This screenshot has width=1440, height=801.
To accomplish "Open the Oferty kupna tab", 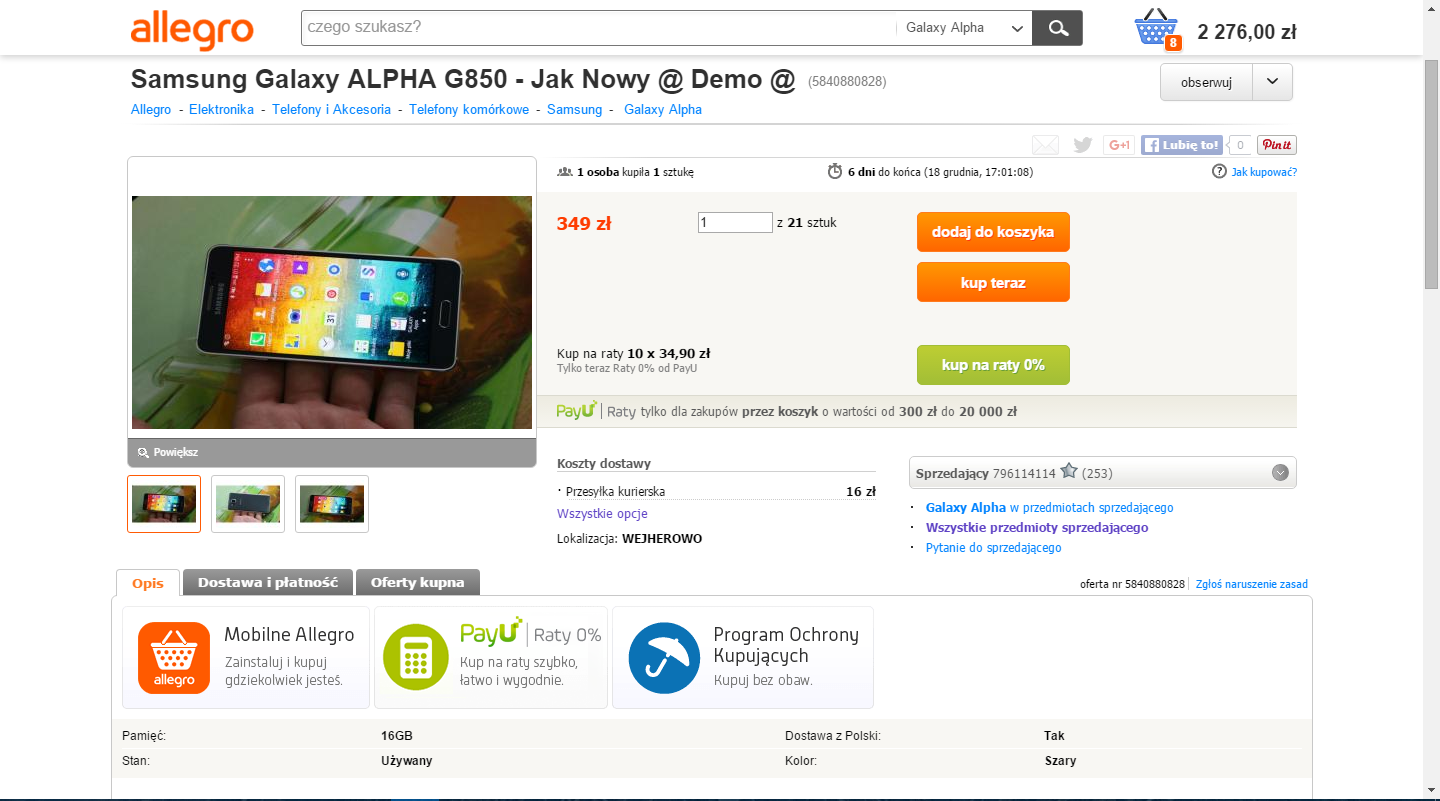I will click(417, 582).
